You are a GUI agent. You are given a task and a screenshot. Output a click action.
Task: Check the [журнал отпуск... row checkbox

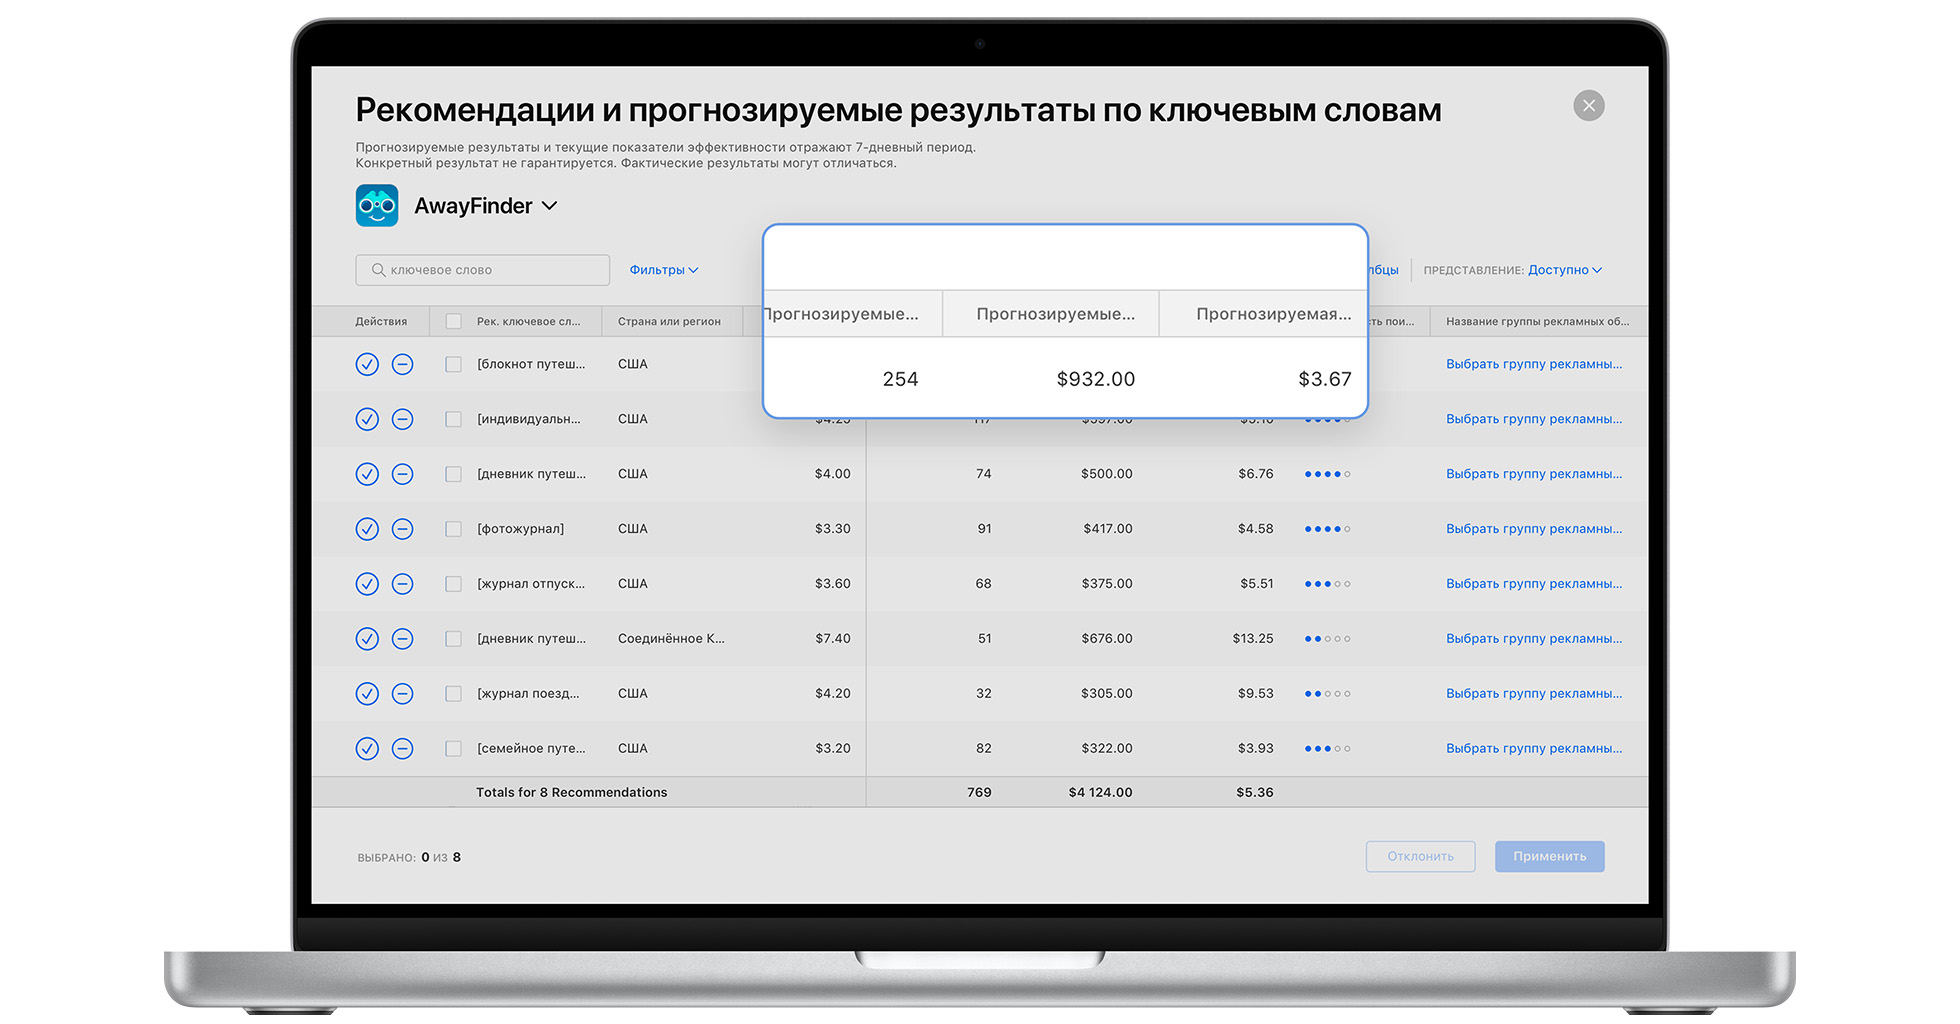click(453, 584)
